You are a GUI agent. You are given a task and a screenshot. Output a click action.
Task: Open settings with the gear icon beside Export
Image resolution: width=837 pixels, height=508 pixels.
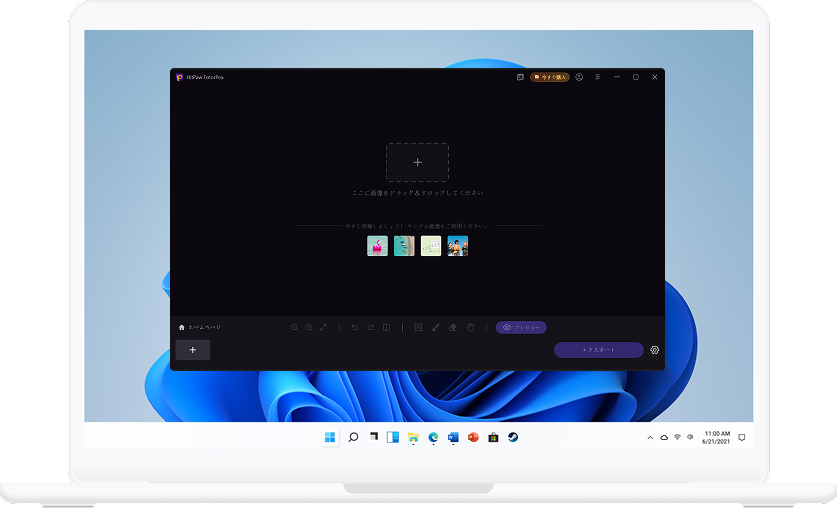coord(655,350)
